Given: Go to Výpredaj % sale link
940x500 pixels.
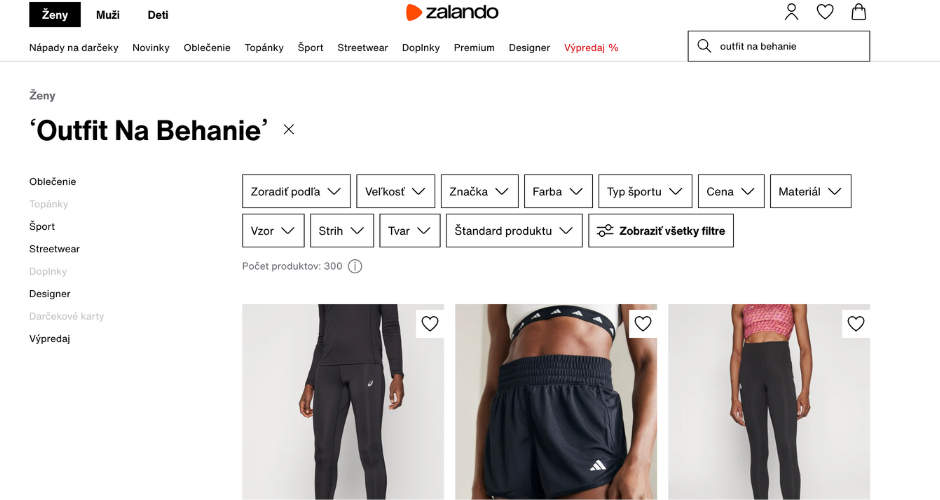Looking at the screenshot, I should [x=591, y=47].
